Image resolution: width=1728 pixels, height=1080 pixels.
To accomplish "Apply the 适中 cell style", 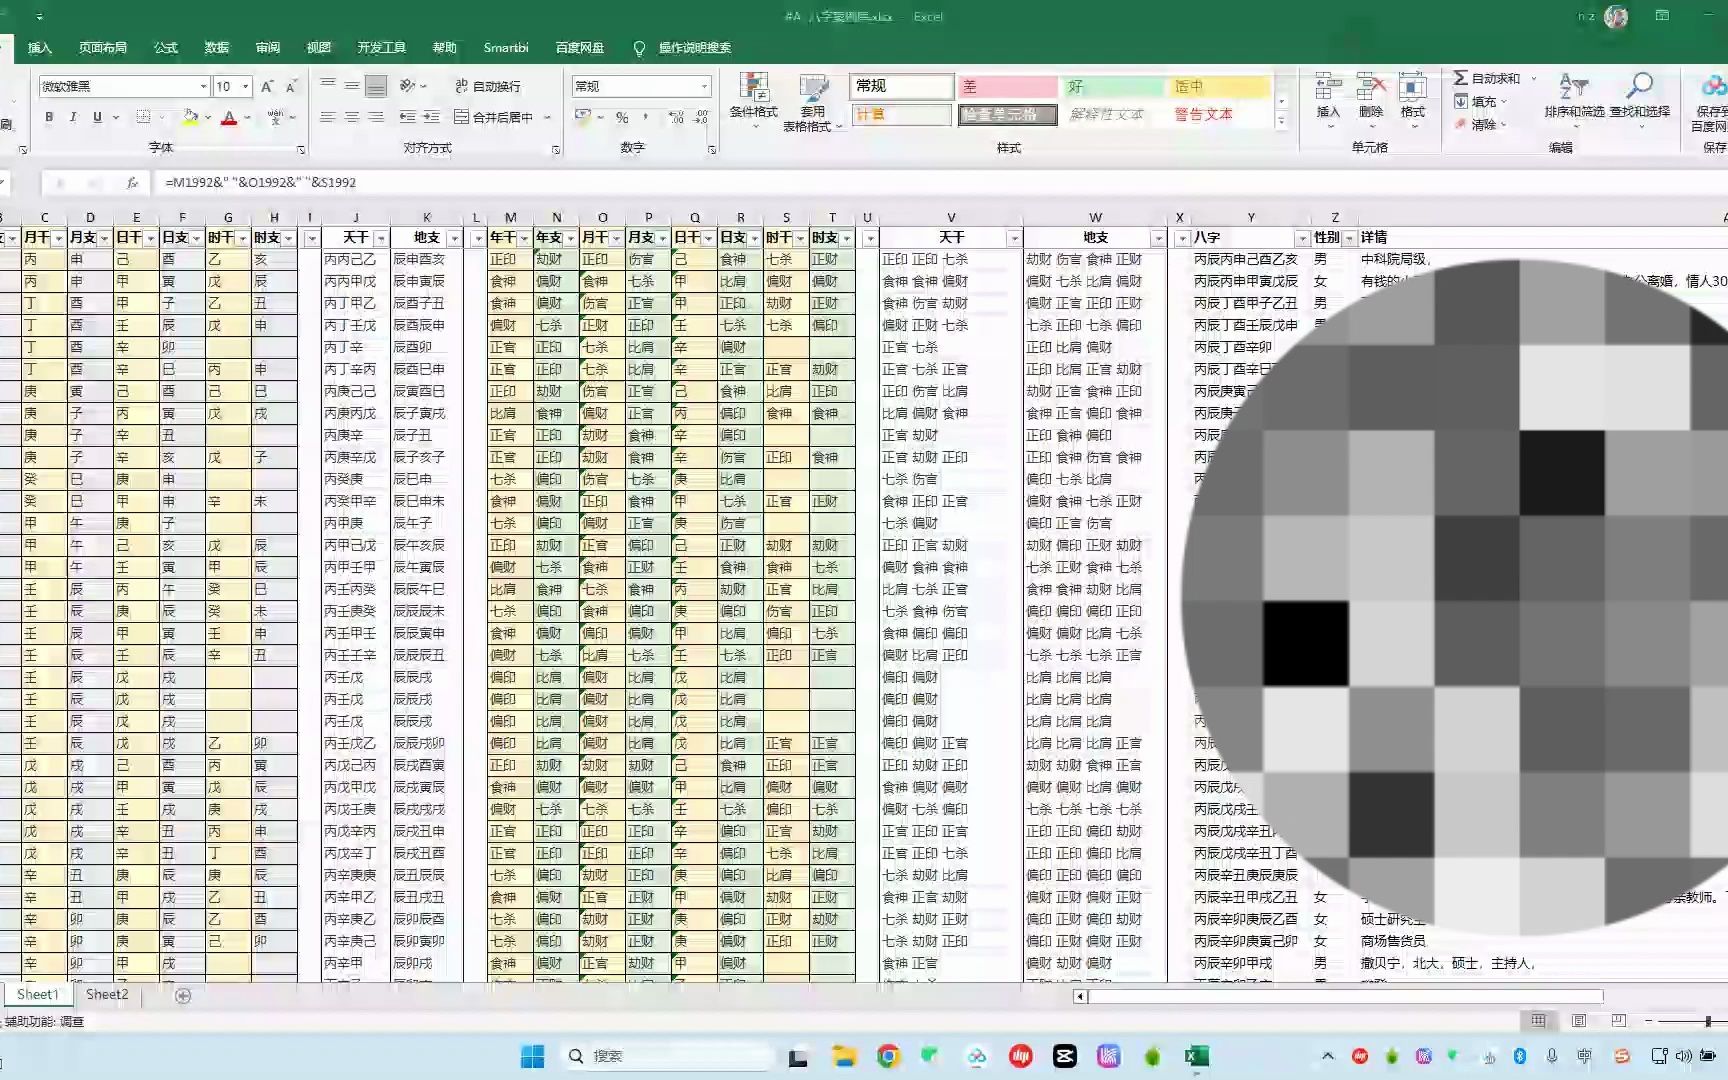I will [1219, 87].
